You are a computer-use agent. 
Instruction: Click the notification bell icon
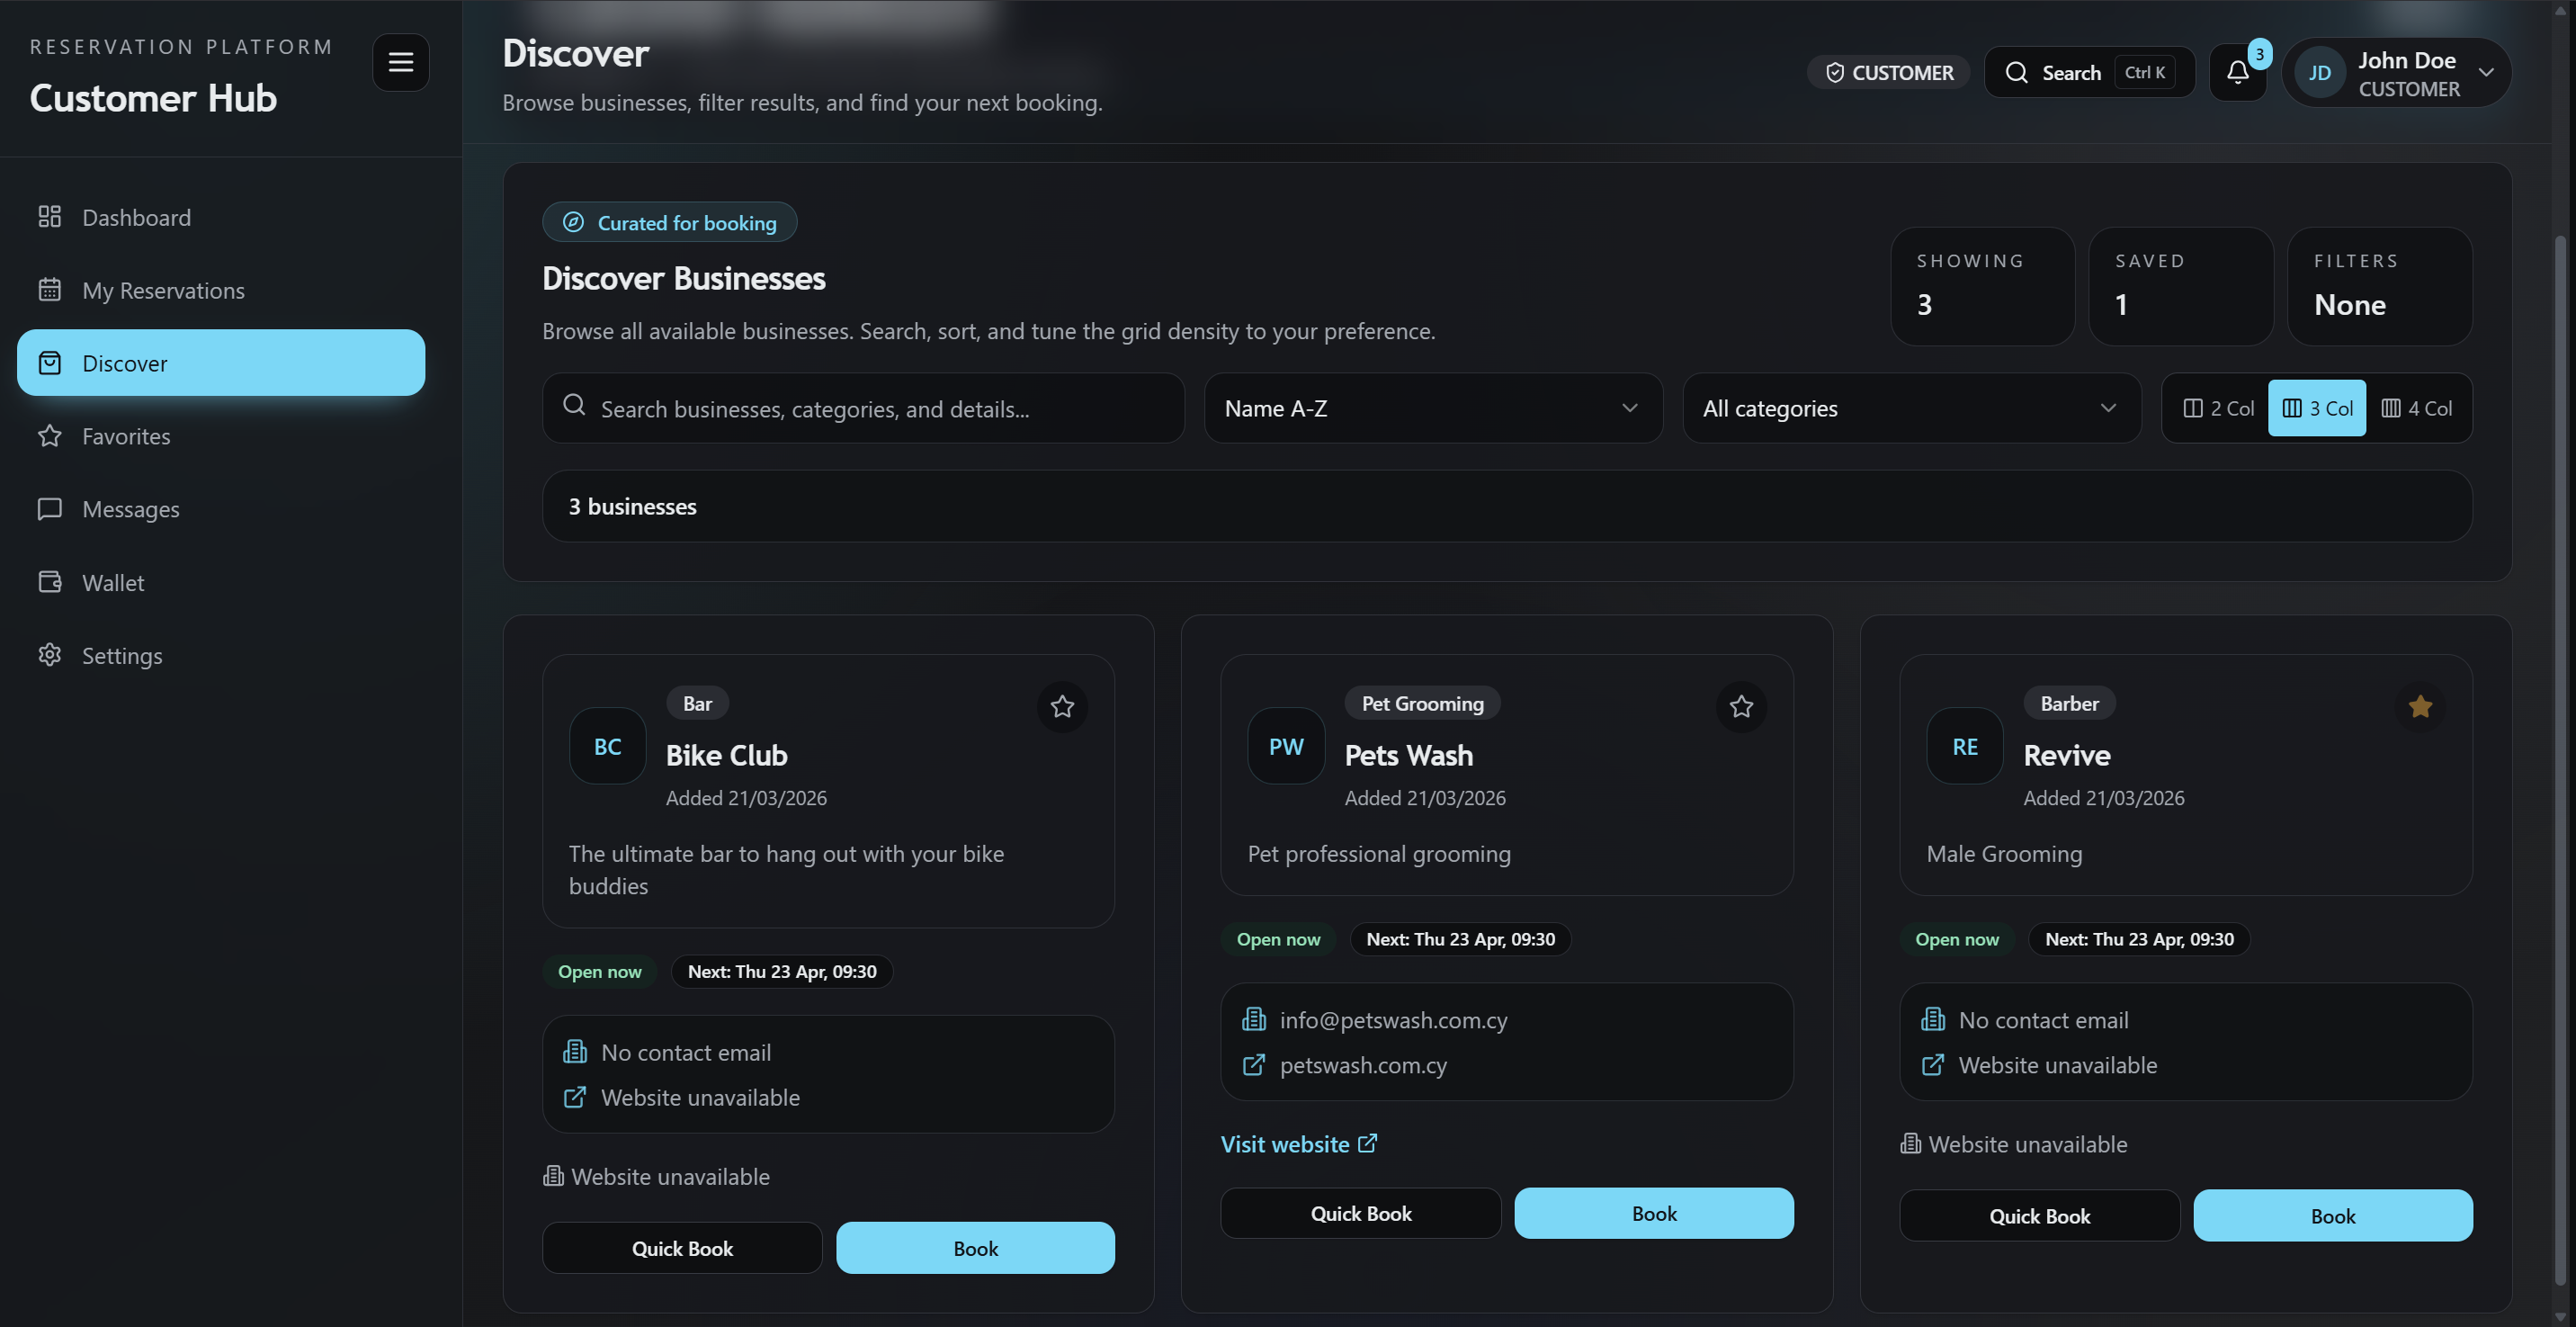coord(2237,71)
